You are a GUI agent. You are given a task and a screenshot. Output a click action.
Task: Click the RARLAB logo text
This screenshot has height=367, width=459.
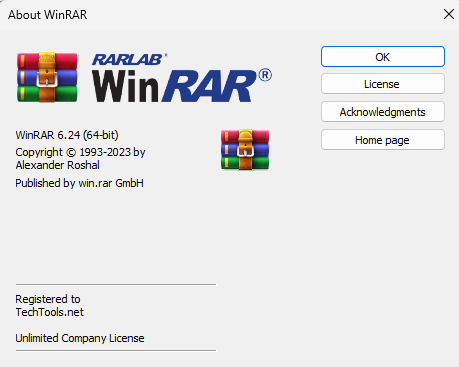(x=130, y=60)
